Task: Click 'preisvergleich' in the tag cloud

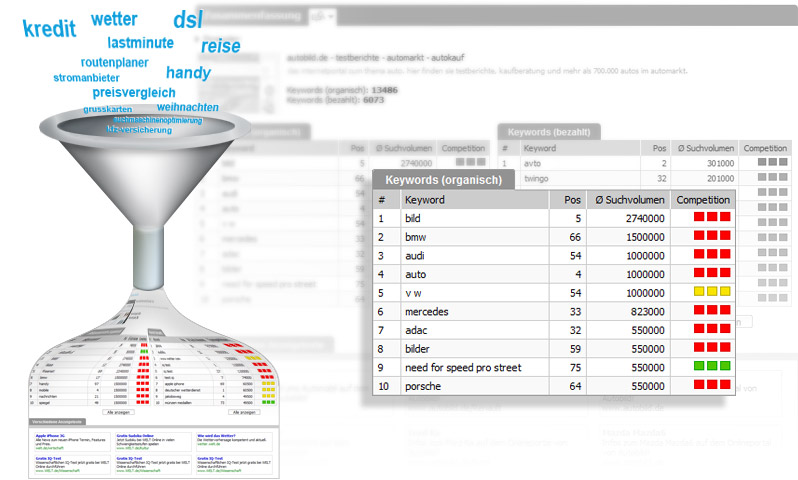Action: 134,93
